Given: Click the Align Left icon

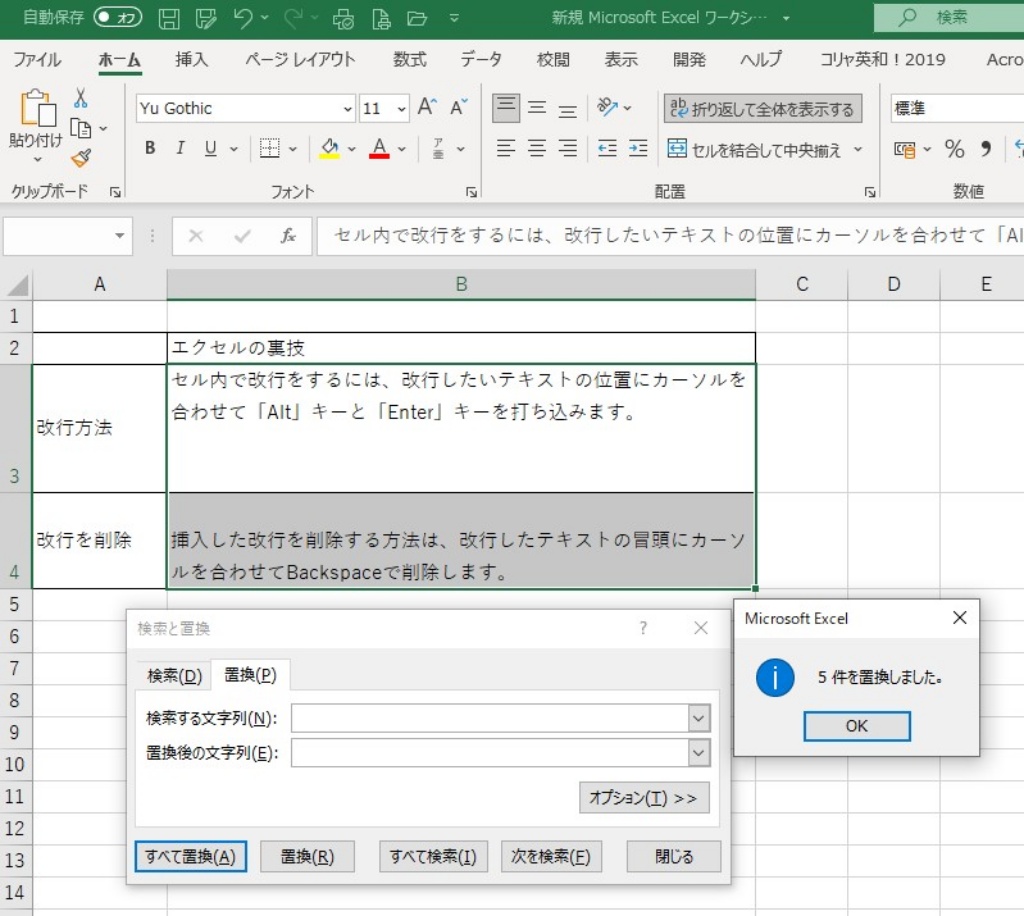Looking at the screenshot, I should click(x=505, y=149).
